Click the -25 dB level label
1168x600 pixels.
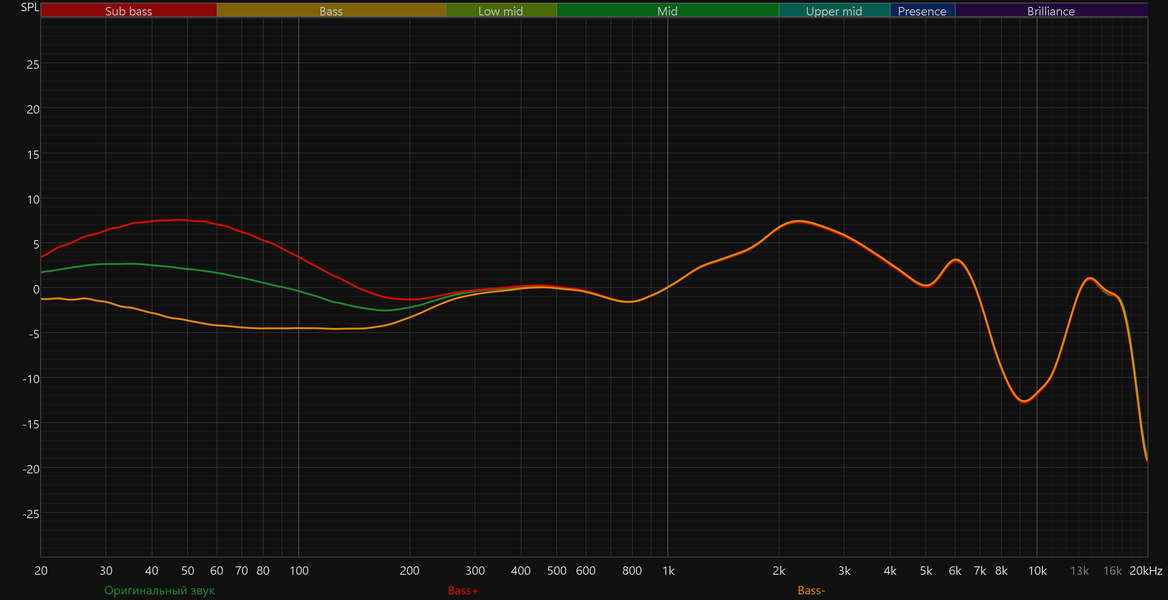pyautogui.click(x=31, y=514)
